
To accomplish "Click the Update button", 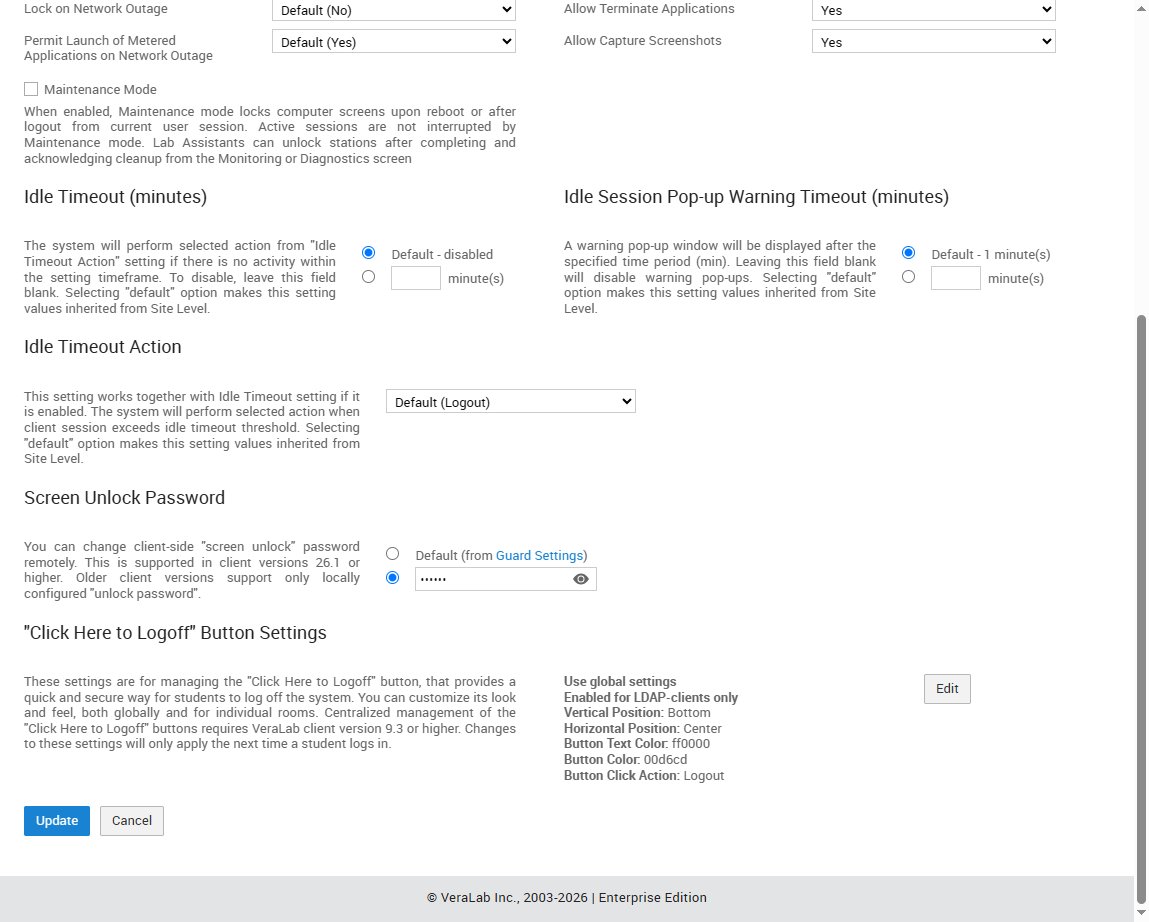I will (x=57, y=821).
